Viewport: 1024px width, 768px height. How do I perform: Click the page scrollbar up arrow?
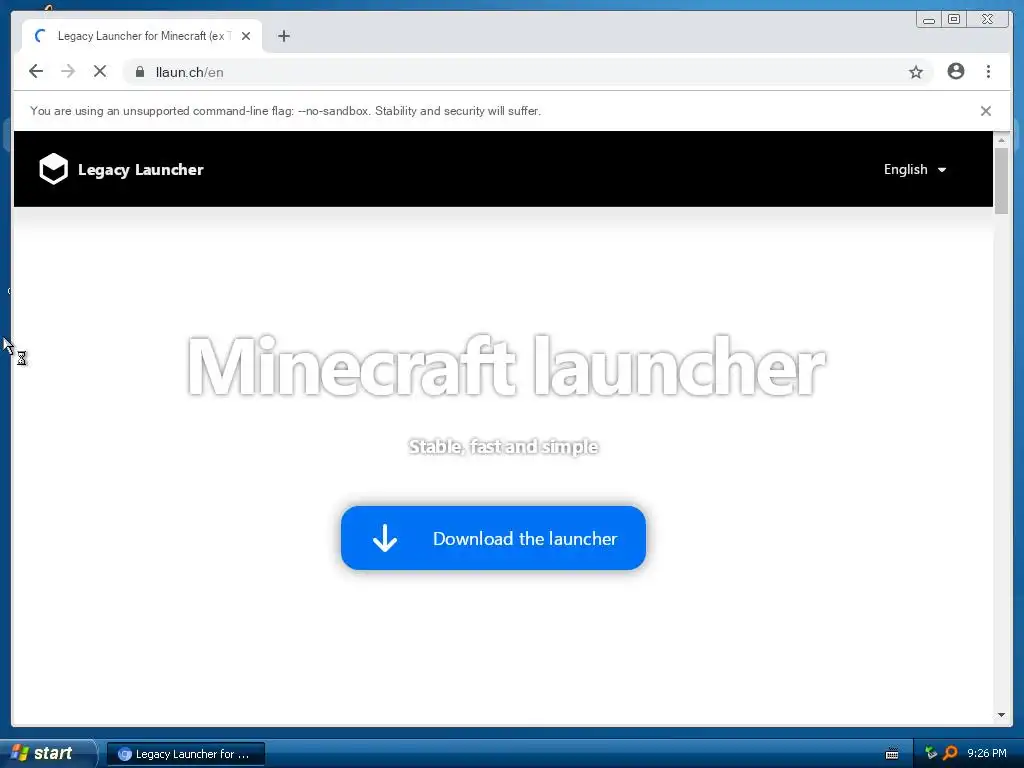tap(1001, 140)
